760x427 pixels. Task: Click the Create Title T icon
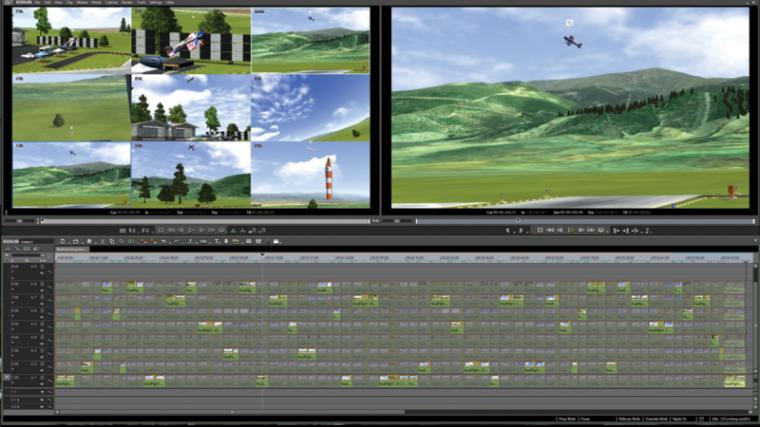pos(217,241)
